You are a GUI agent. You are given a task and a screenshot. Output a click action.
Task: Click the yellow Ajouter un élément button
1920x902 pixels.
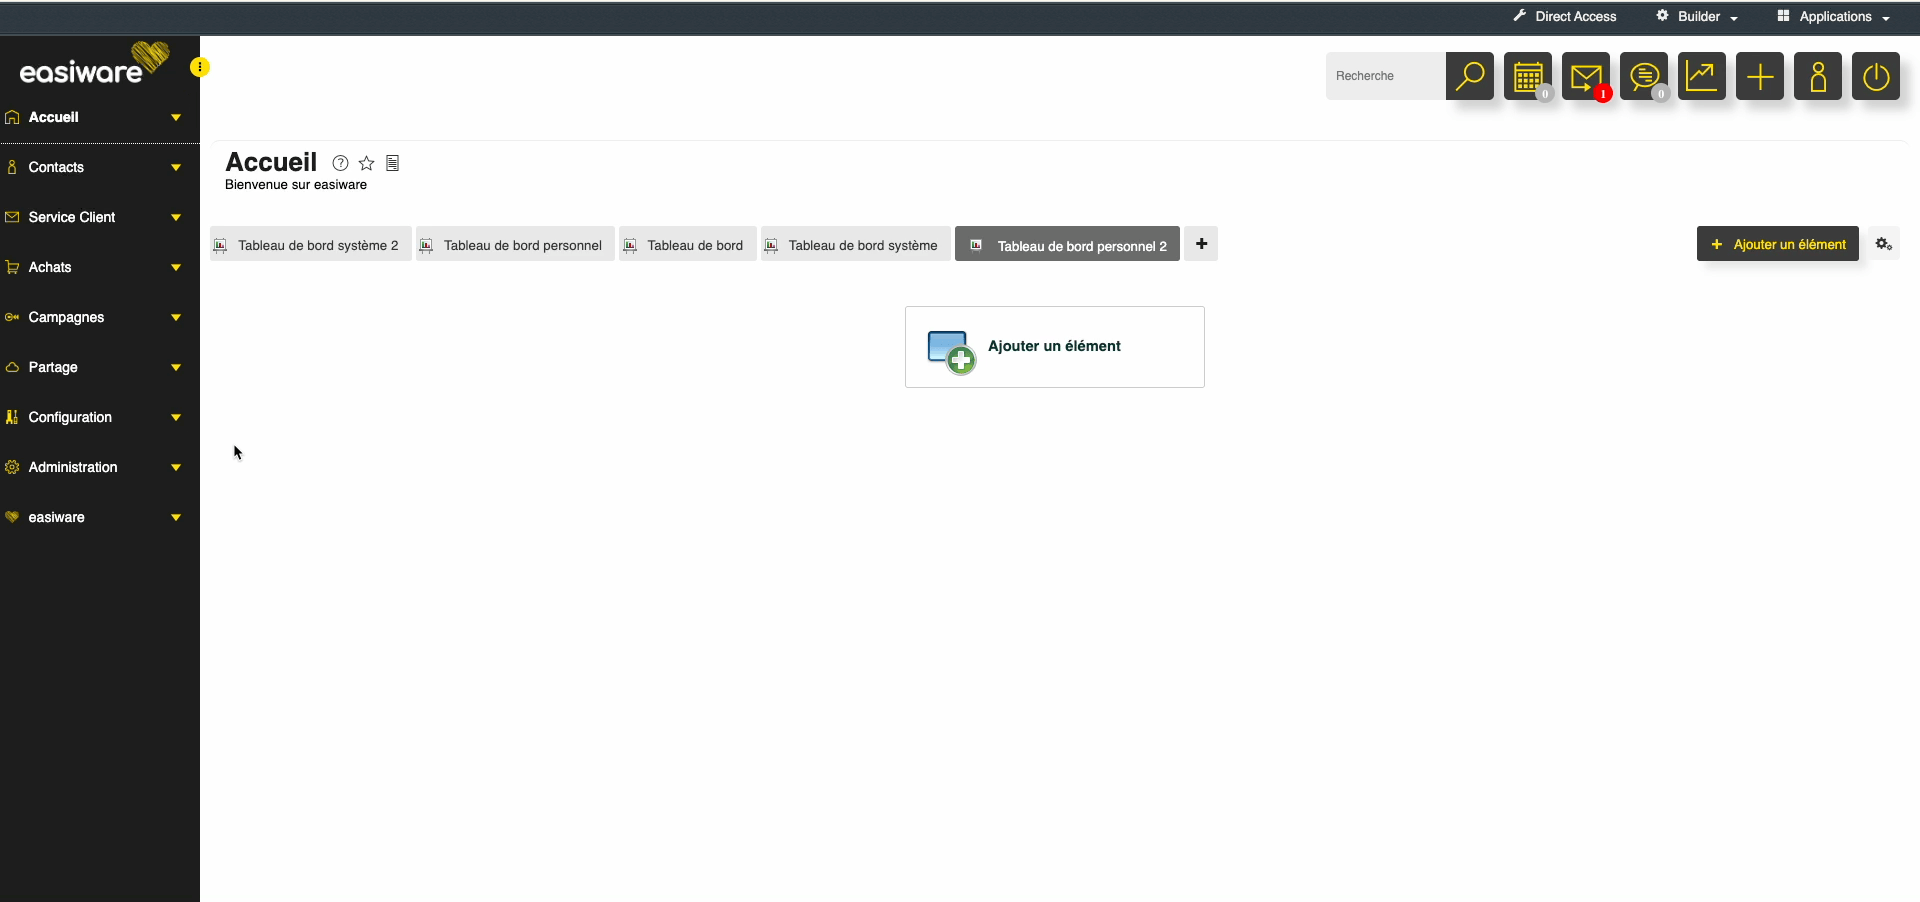[1777, 244]
